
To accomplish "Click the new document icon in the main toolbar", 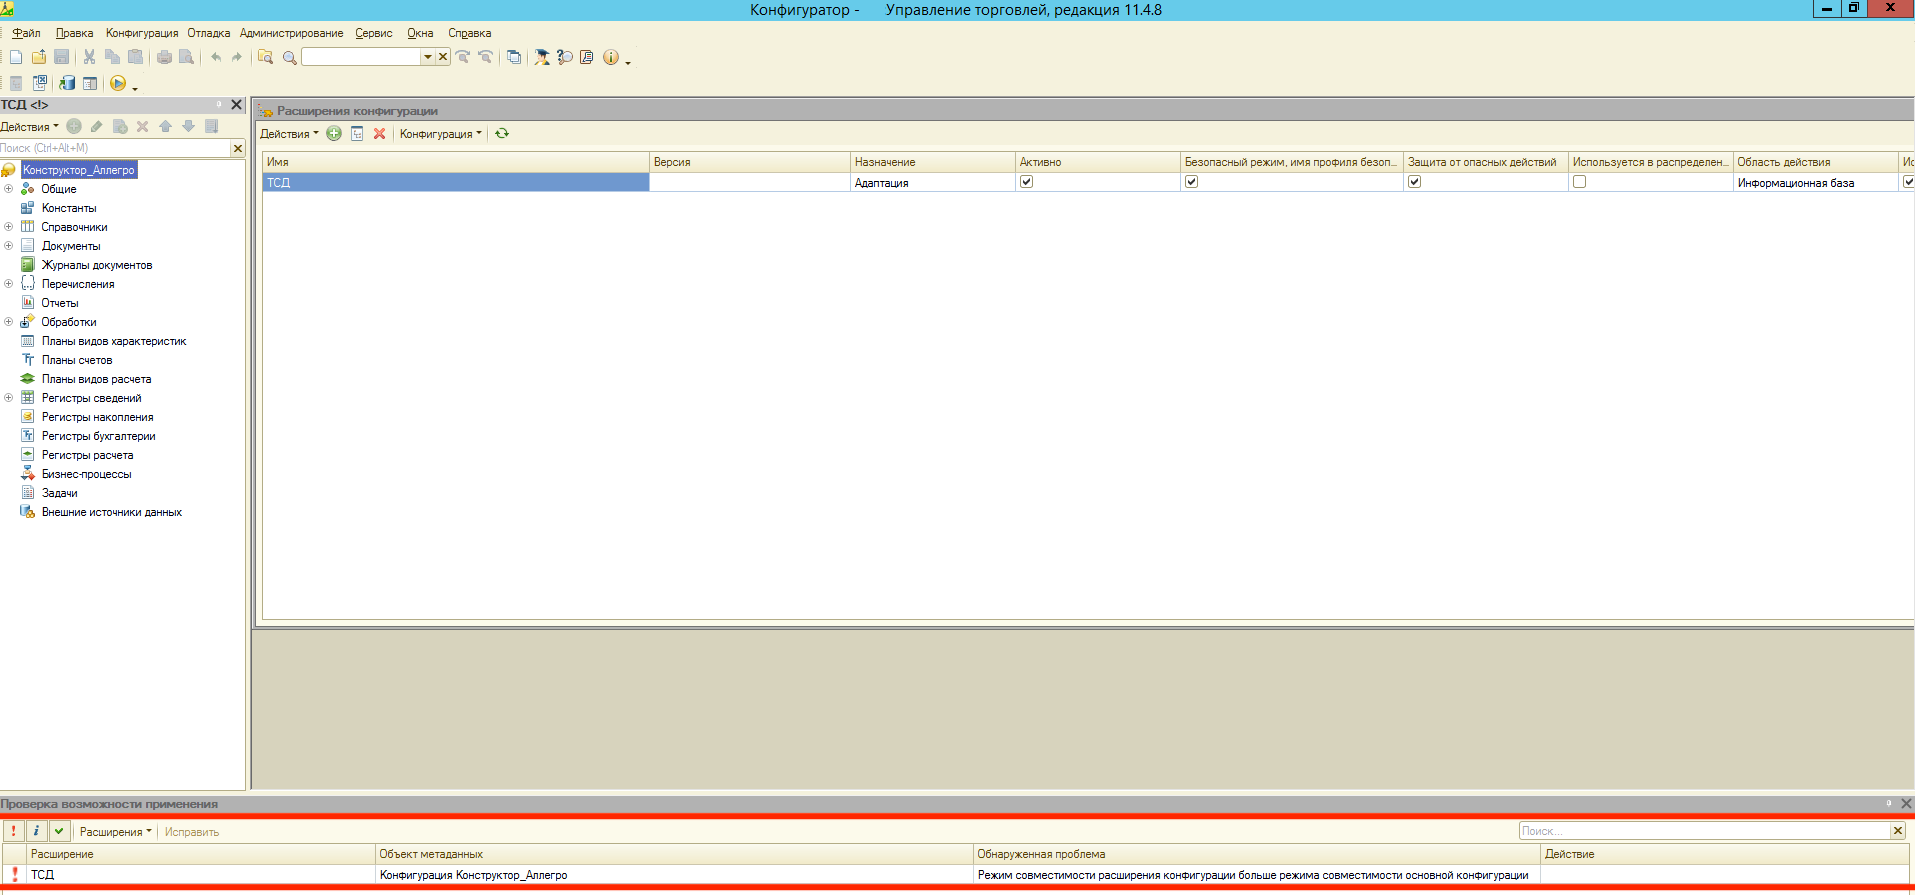I will click(16, 57).
